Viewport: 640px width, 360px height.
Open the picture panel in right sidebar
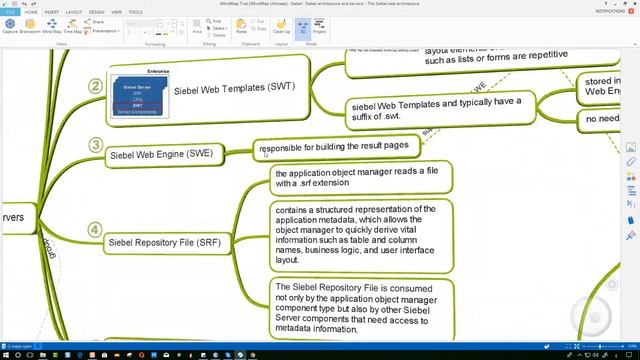pyautogui.click(x=631, y=147)
